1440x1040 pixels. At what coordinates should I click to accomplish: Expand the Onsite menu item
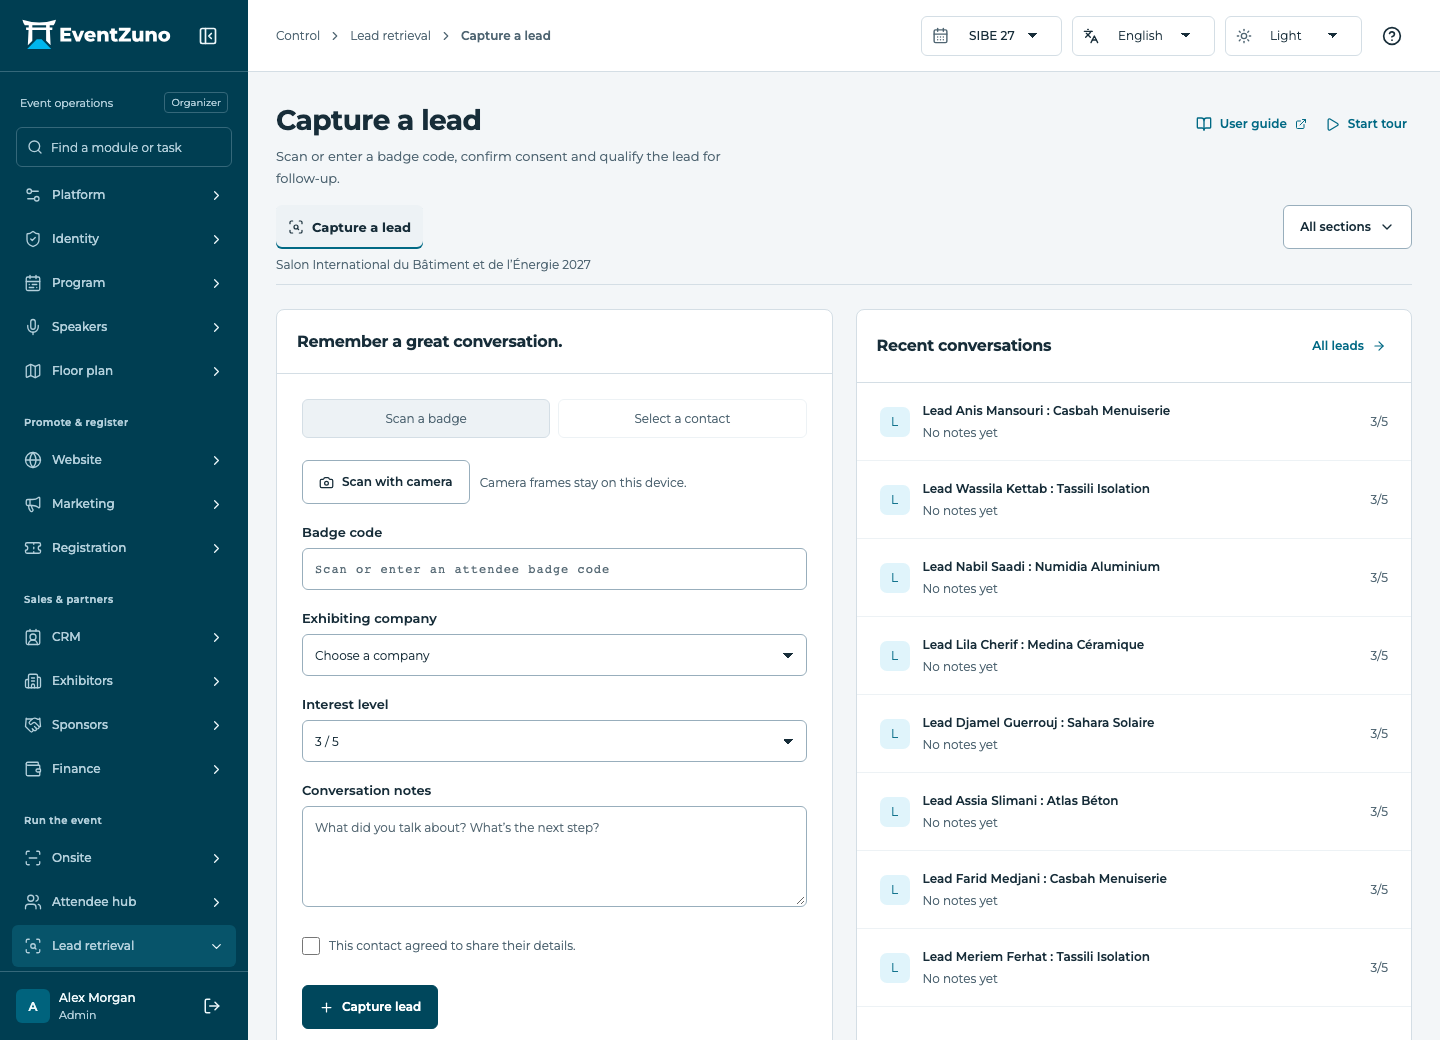(x=124, y=858)
